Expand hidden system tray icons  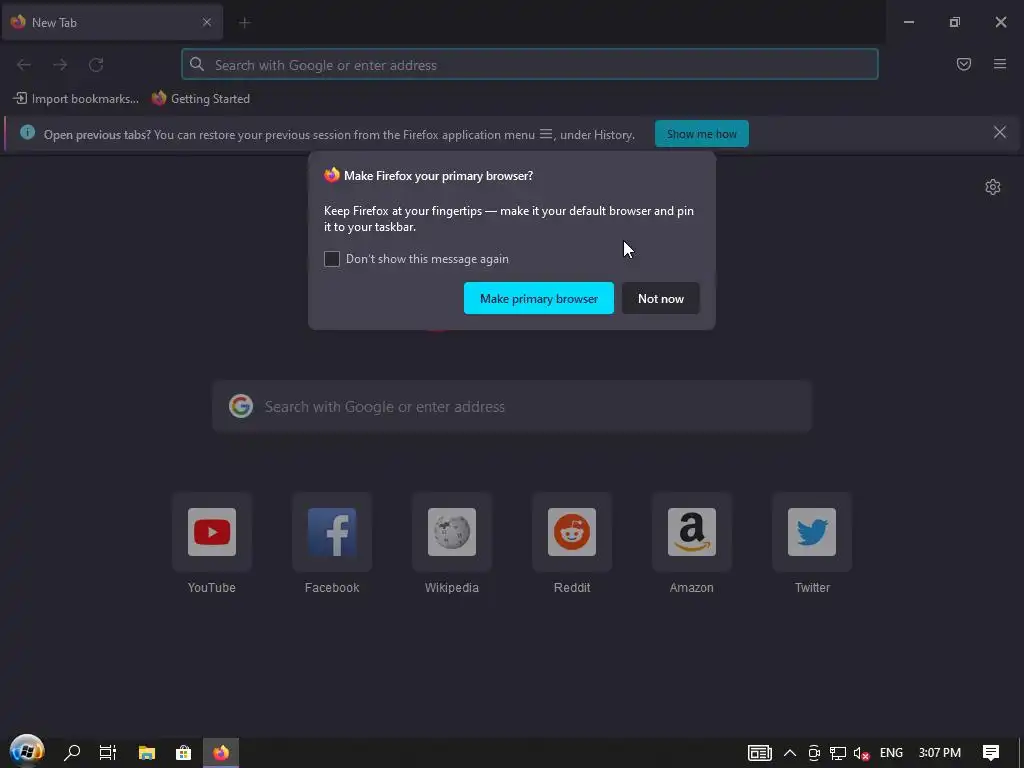[790, 753]
